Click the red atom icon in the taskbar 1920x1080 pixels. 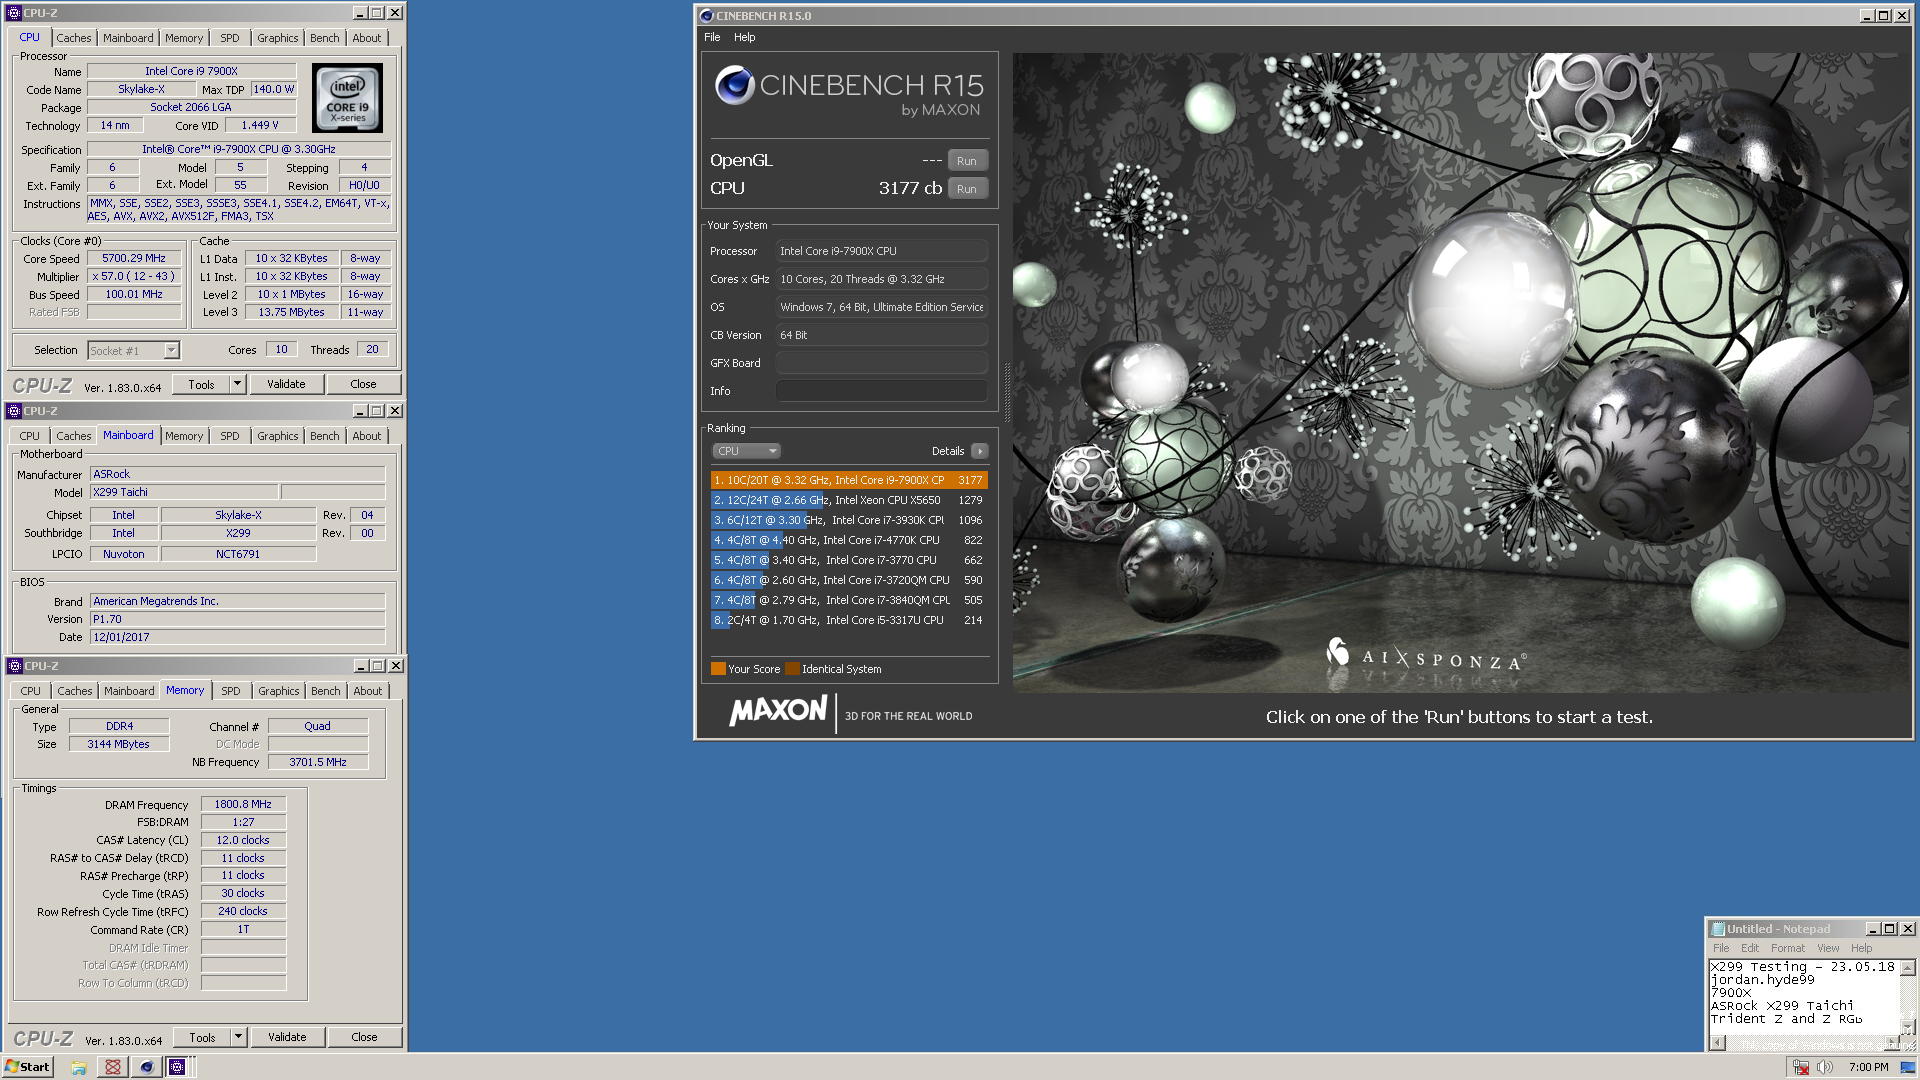113,1067
